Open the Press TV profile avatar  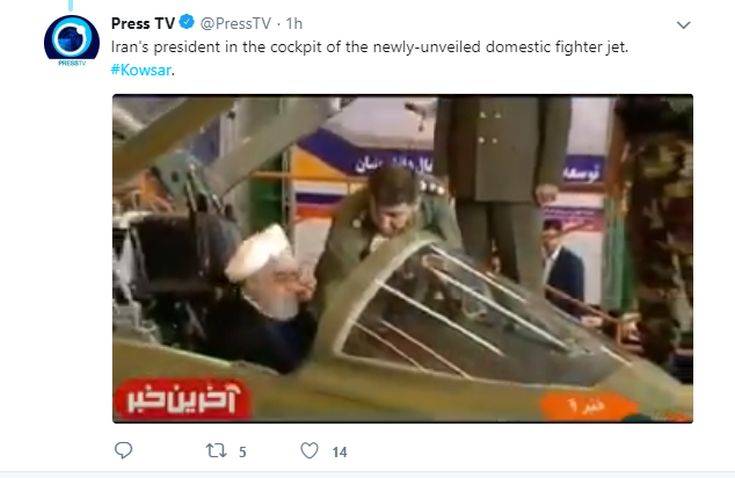[71, 39]
